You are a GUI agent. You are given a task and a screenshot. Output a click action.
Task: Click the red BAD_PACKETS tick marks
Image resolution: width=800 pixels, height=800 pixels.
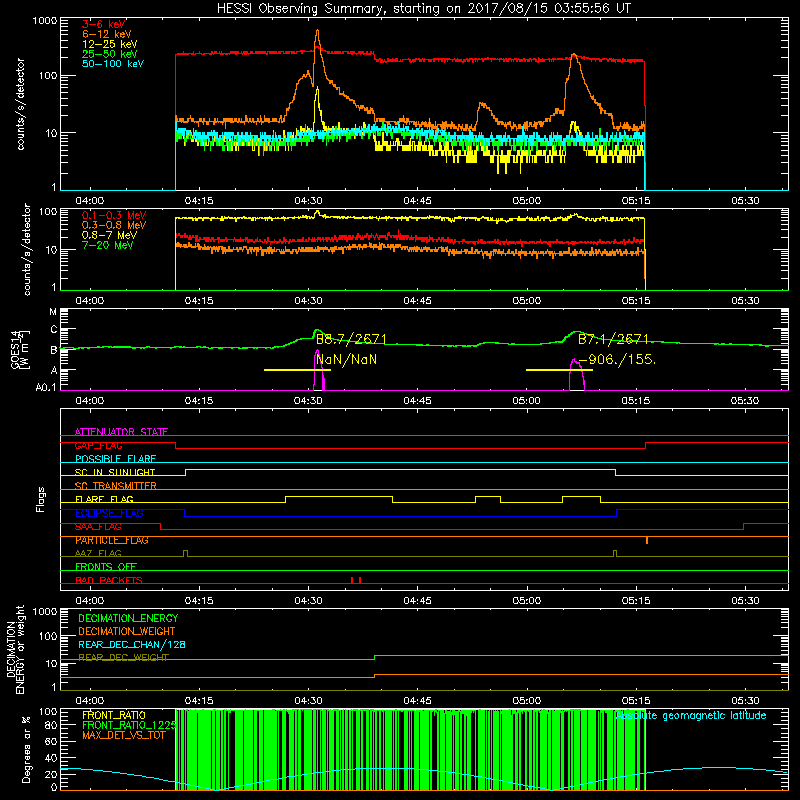click(356, 580)
